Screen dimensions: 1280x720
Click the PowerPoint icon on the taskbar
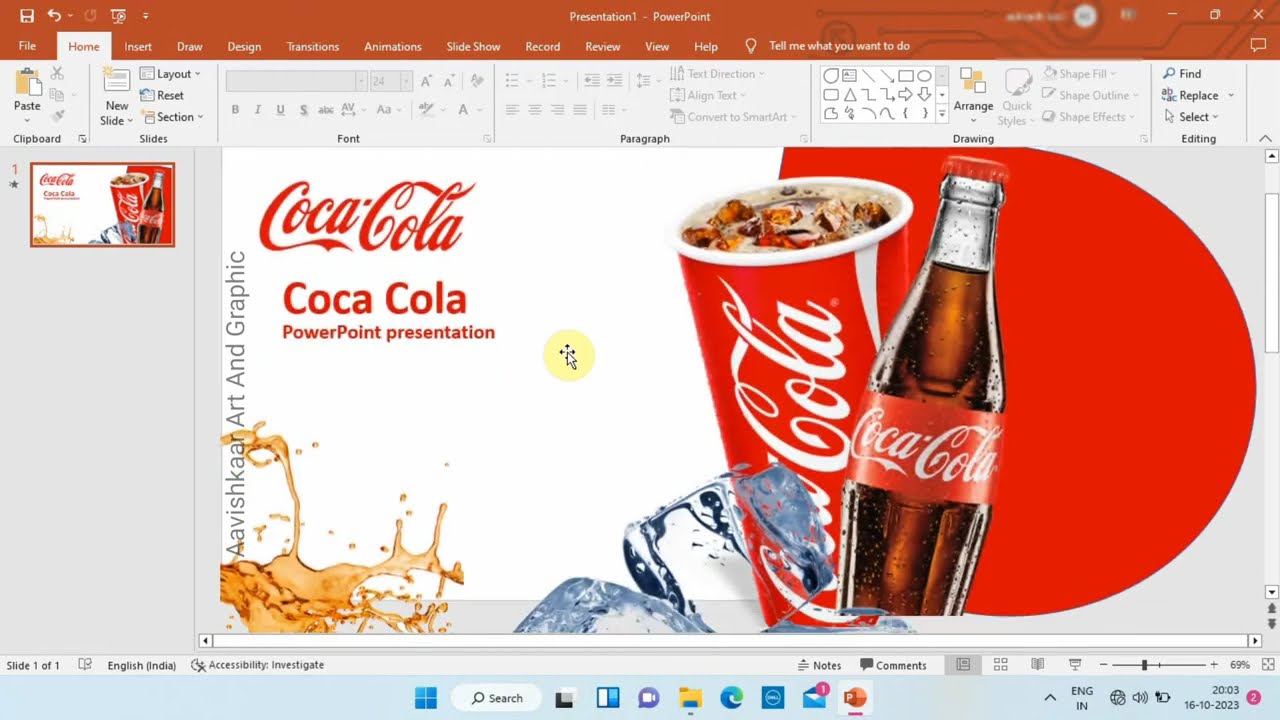(x=855, y=698)
